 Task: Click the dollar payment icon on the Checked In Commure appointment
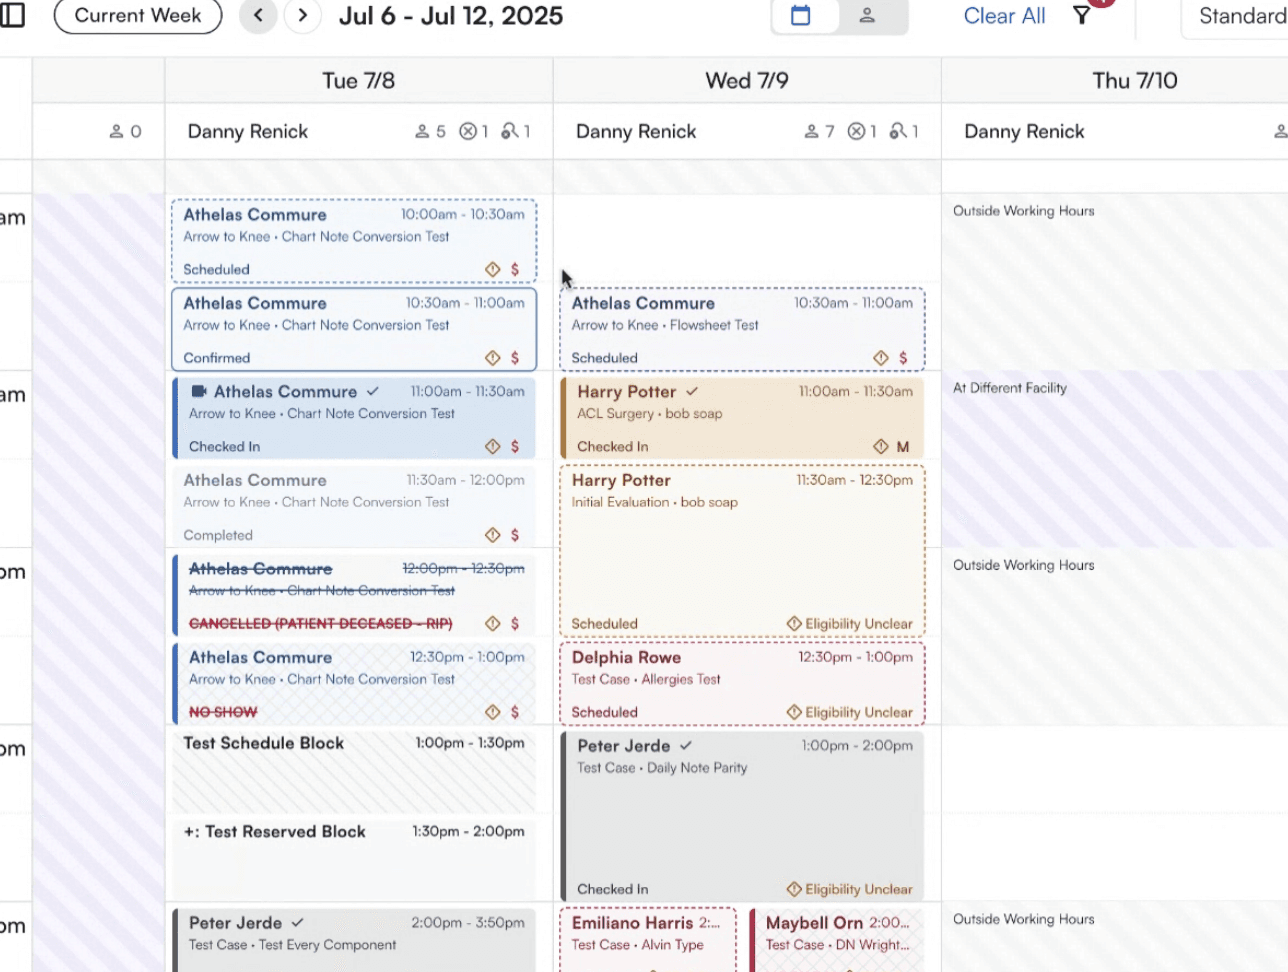514,447
